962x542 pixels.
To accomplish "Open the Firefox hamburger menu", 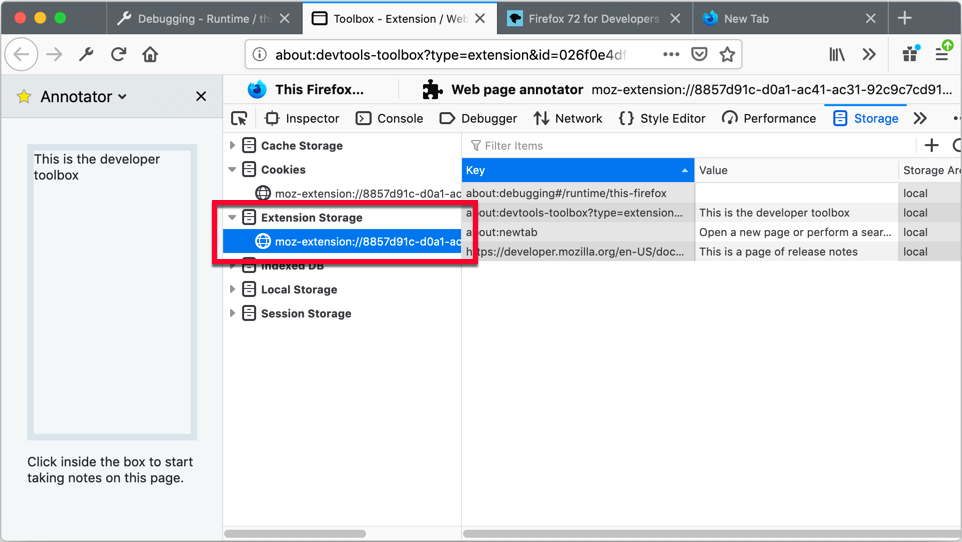I will point(943,53).
